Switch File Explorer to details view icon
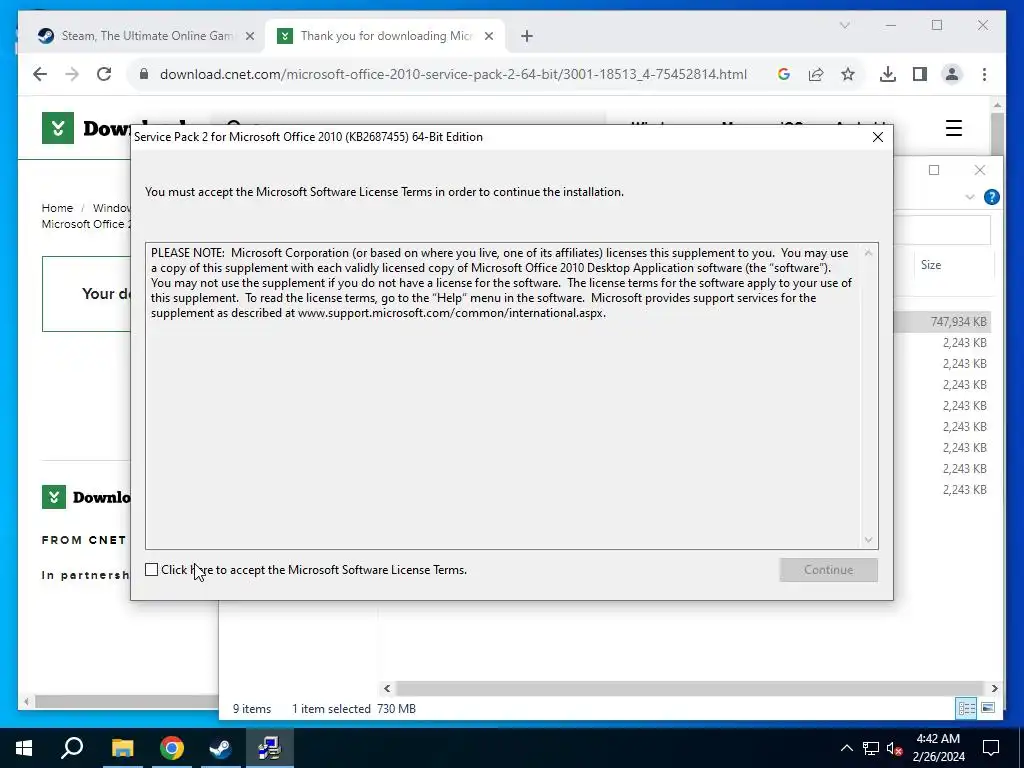The height and width of the screenshot is (768, 1024). 966,708
